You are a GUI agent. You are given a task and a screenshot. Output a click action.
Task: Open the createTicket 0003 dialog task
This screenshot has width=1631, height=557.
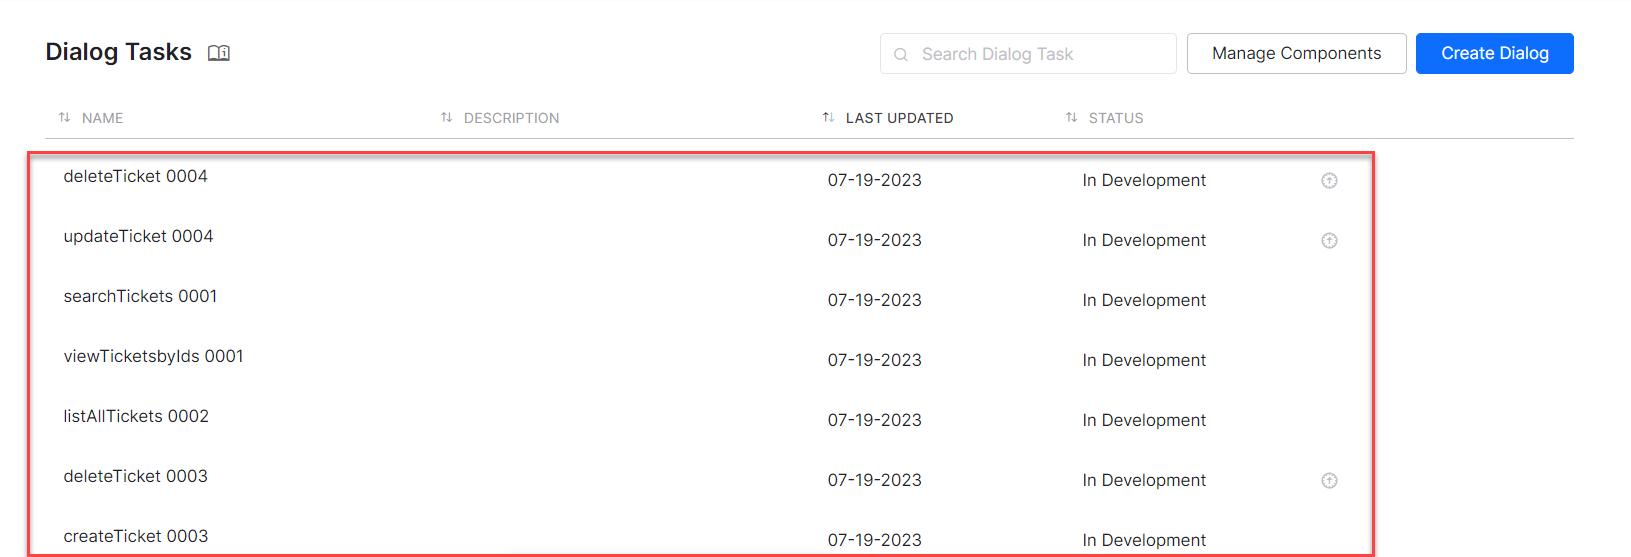(x=136, y=537)
